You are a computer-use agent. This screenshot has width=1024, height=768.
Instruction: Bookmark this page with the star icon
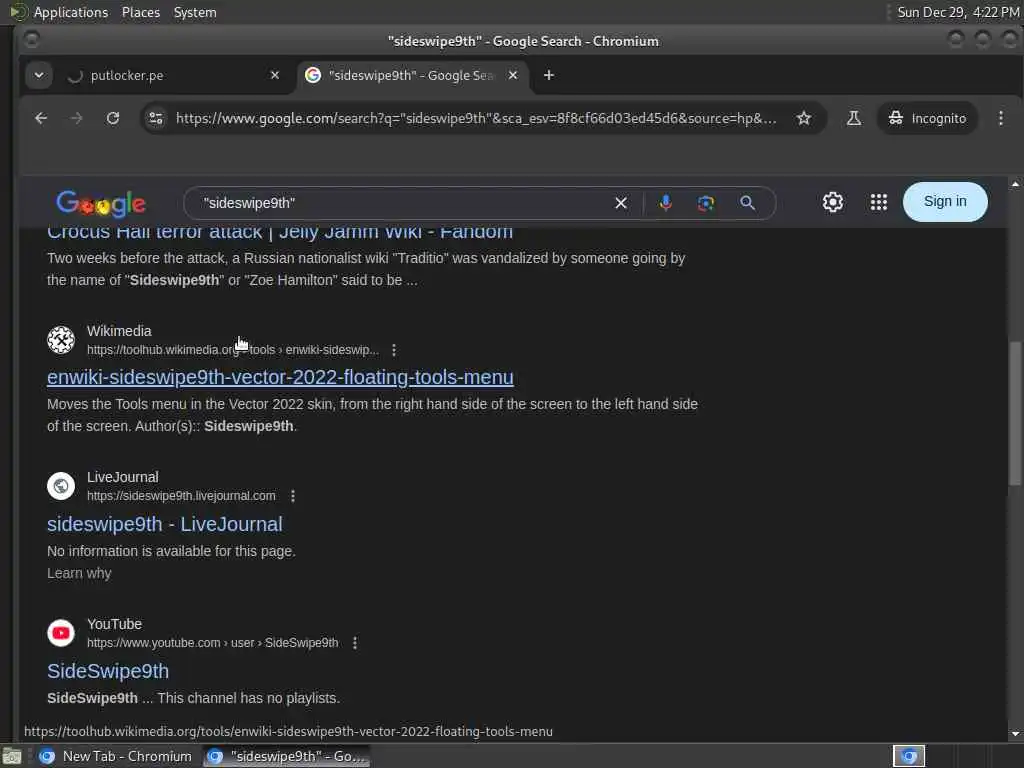pyautogui.click(x=804, y=118)
